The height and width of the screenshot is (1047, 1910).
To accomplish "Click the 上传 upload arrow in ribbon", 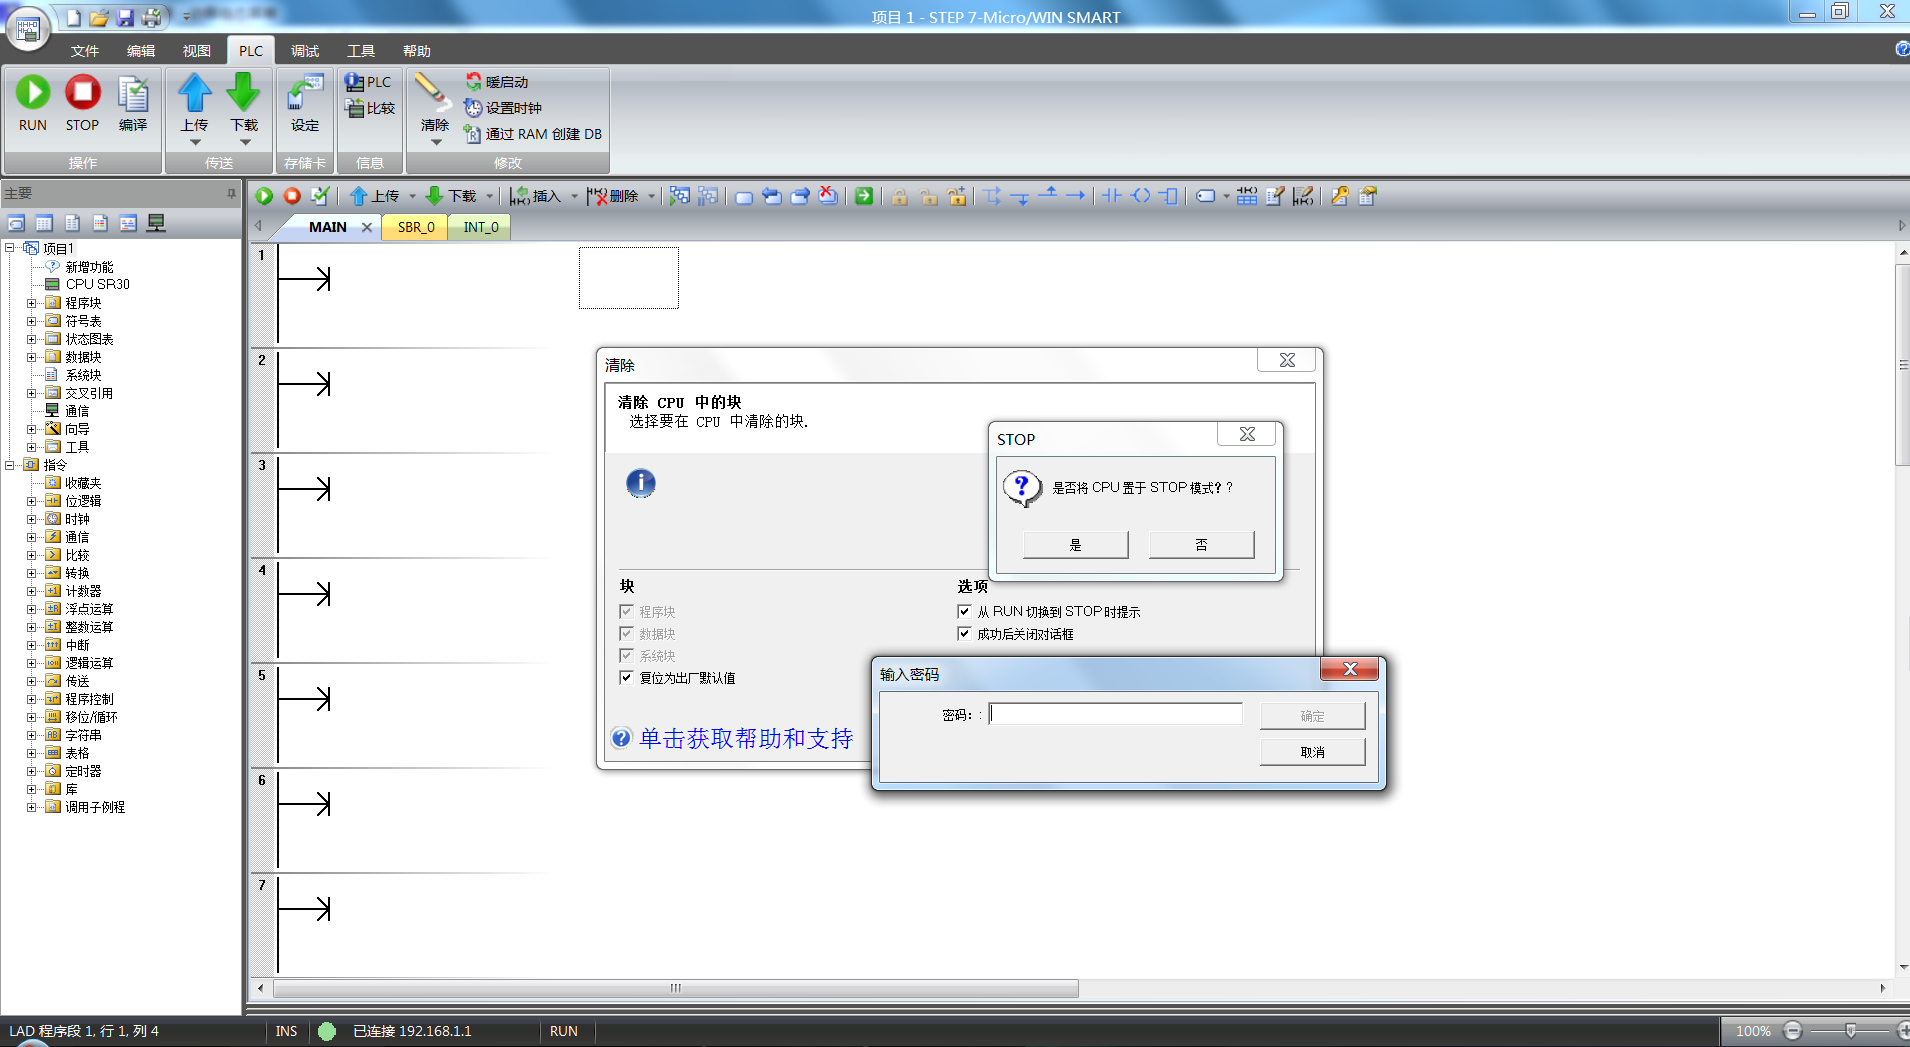I will 195,93.
